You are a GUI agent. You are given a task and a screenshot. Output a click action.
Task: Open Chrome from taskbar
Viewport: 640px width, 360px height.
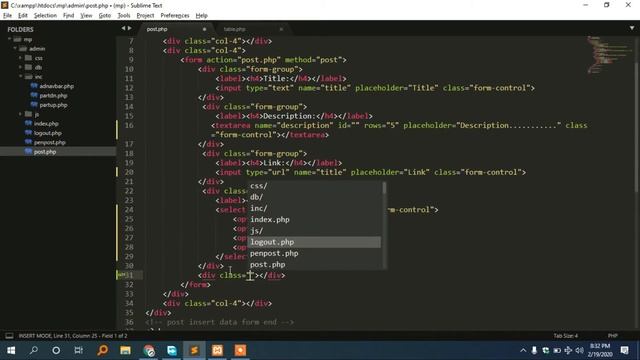point(149,350)
